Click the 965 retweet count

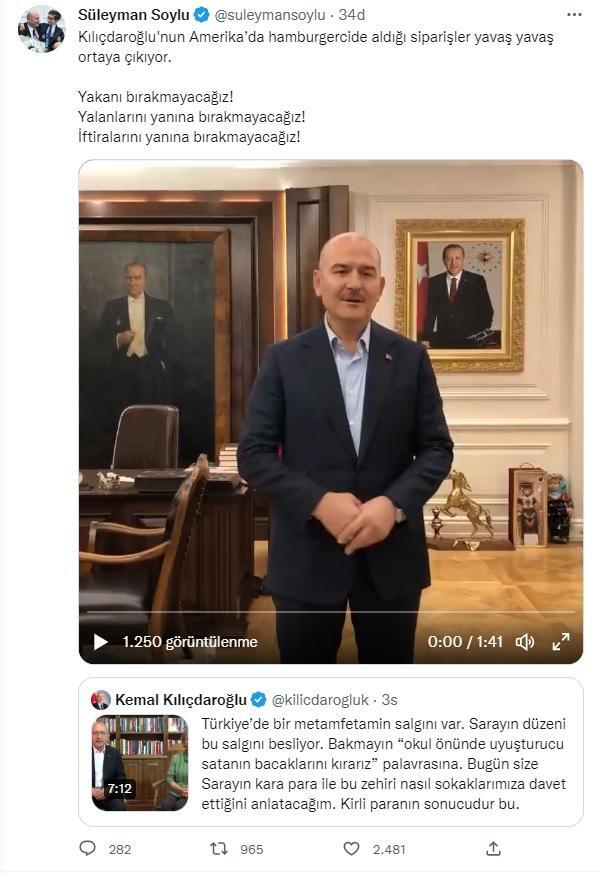click(251, 849)
